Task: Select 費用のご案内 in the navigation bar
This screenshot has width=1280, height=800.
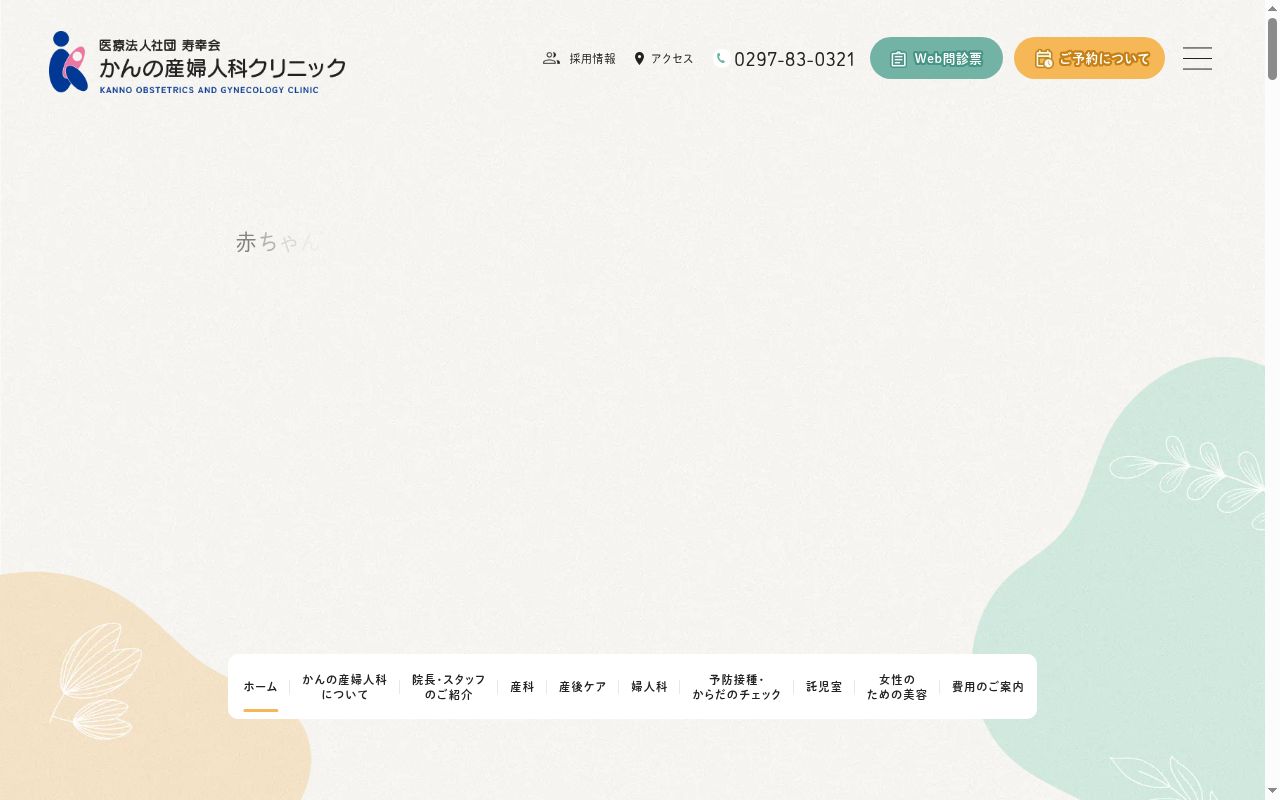Action: 988,687
